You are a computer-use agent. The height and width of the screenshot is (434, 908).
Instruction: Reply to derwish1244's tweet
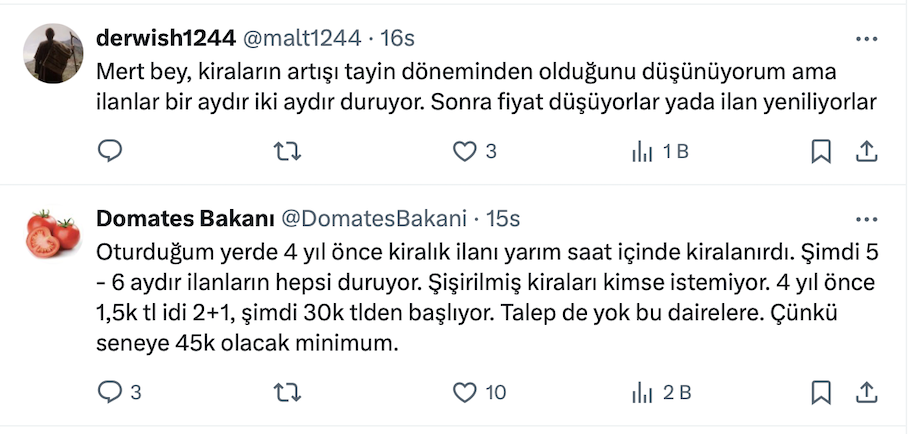tap(110, 151)
